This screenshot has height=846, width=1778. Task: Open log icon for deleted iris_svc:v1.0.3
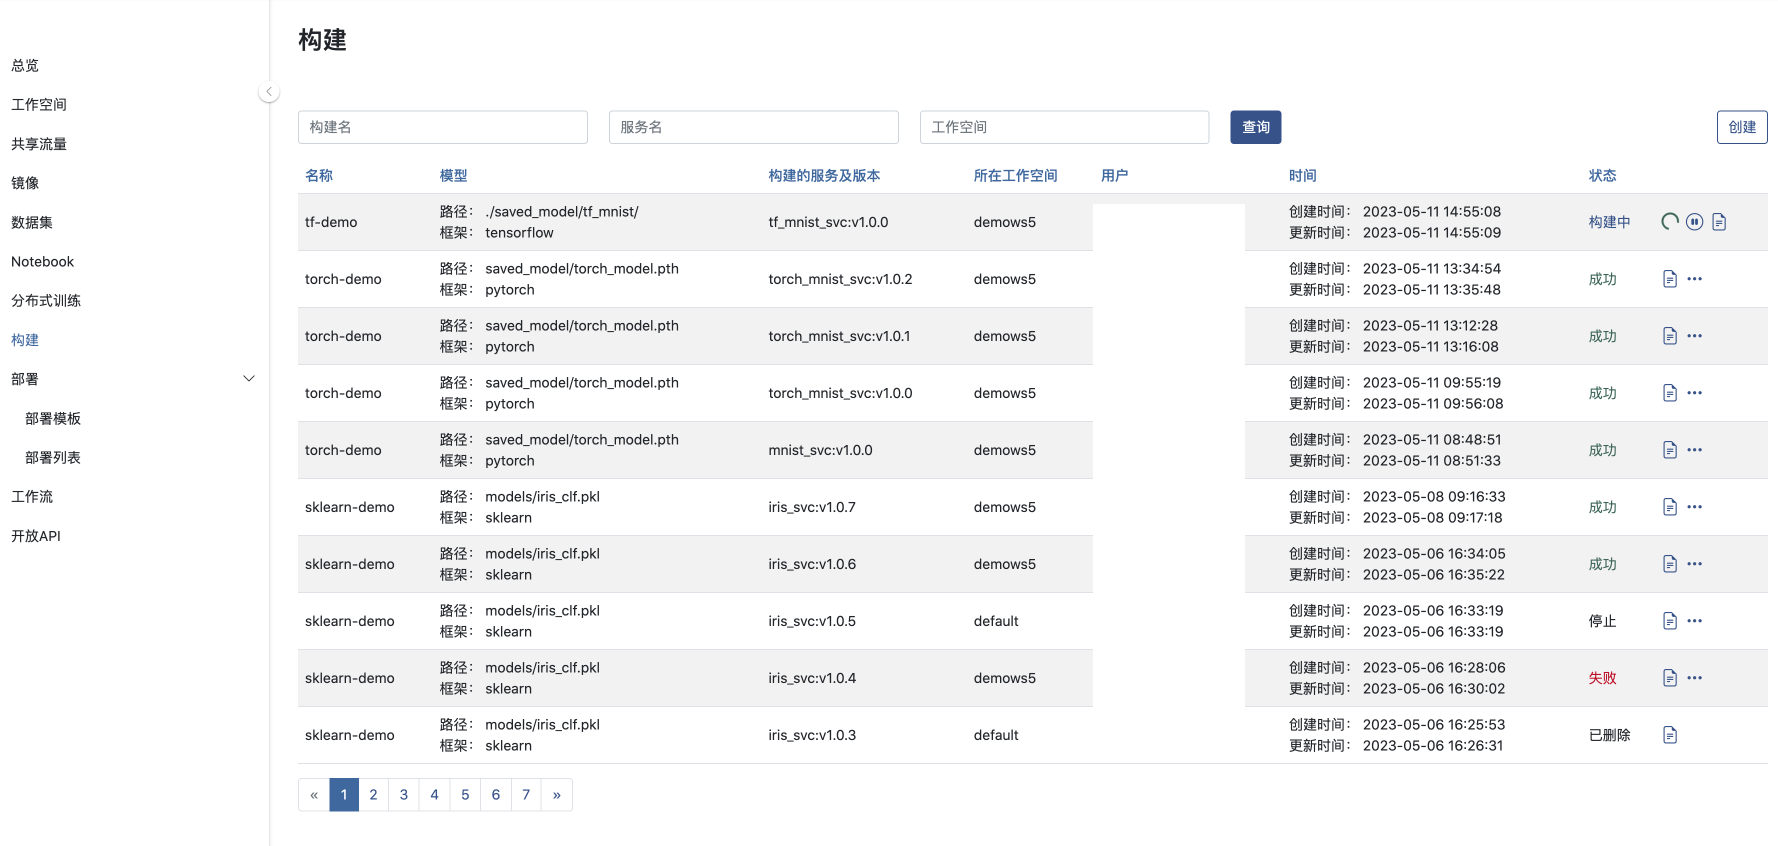(1669, 735)
